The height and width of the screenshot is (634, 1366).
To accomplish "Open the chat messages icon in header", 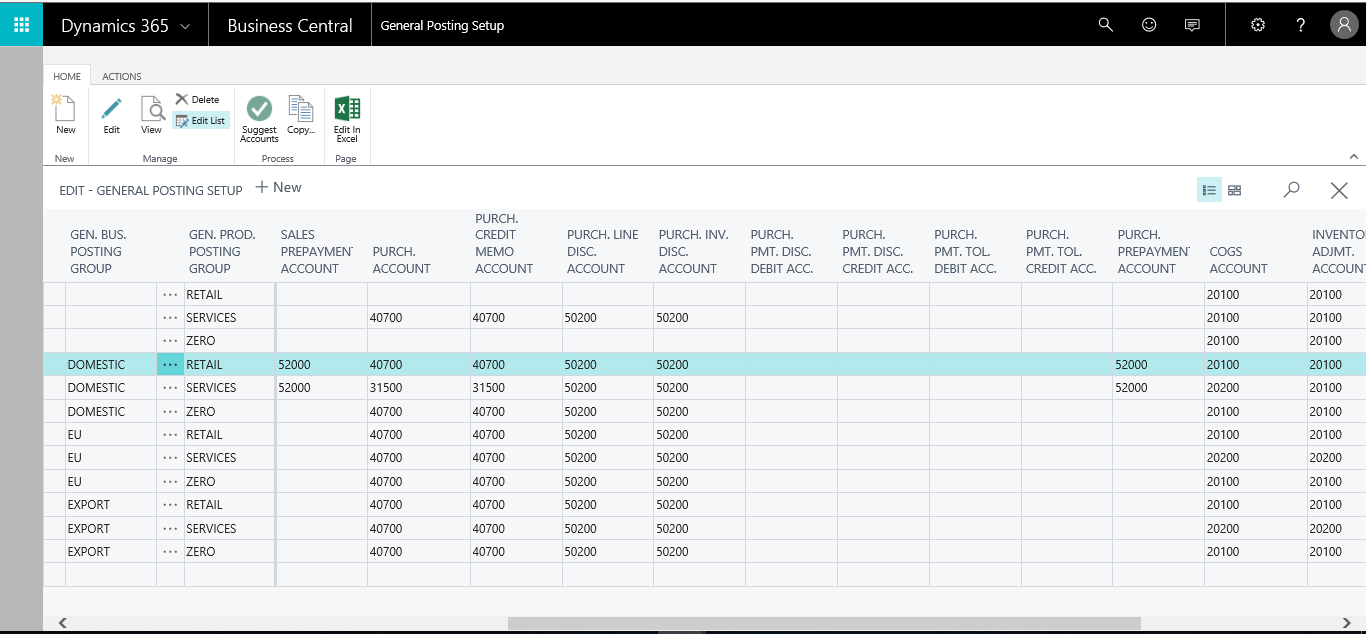I will point(1192,25).
